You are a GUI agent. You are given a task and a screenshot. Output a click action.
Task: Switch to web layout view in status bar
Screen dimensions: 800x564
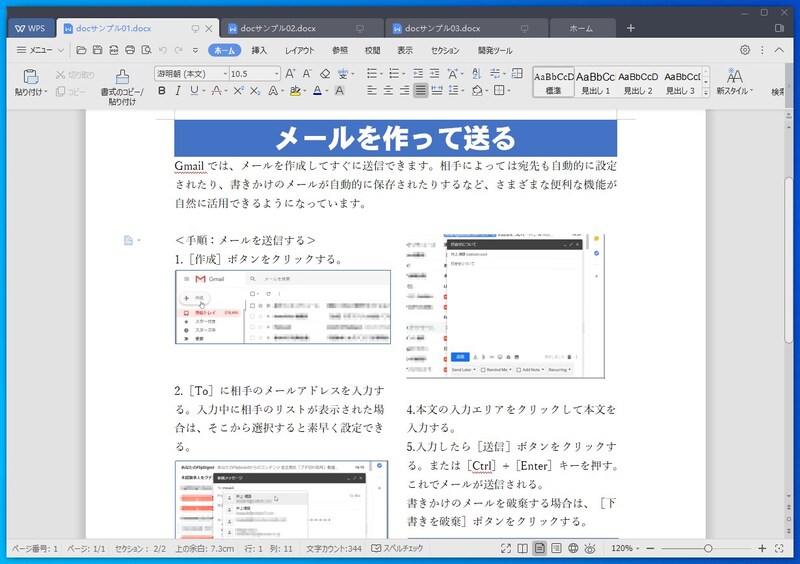[573, 548]
